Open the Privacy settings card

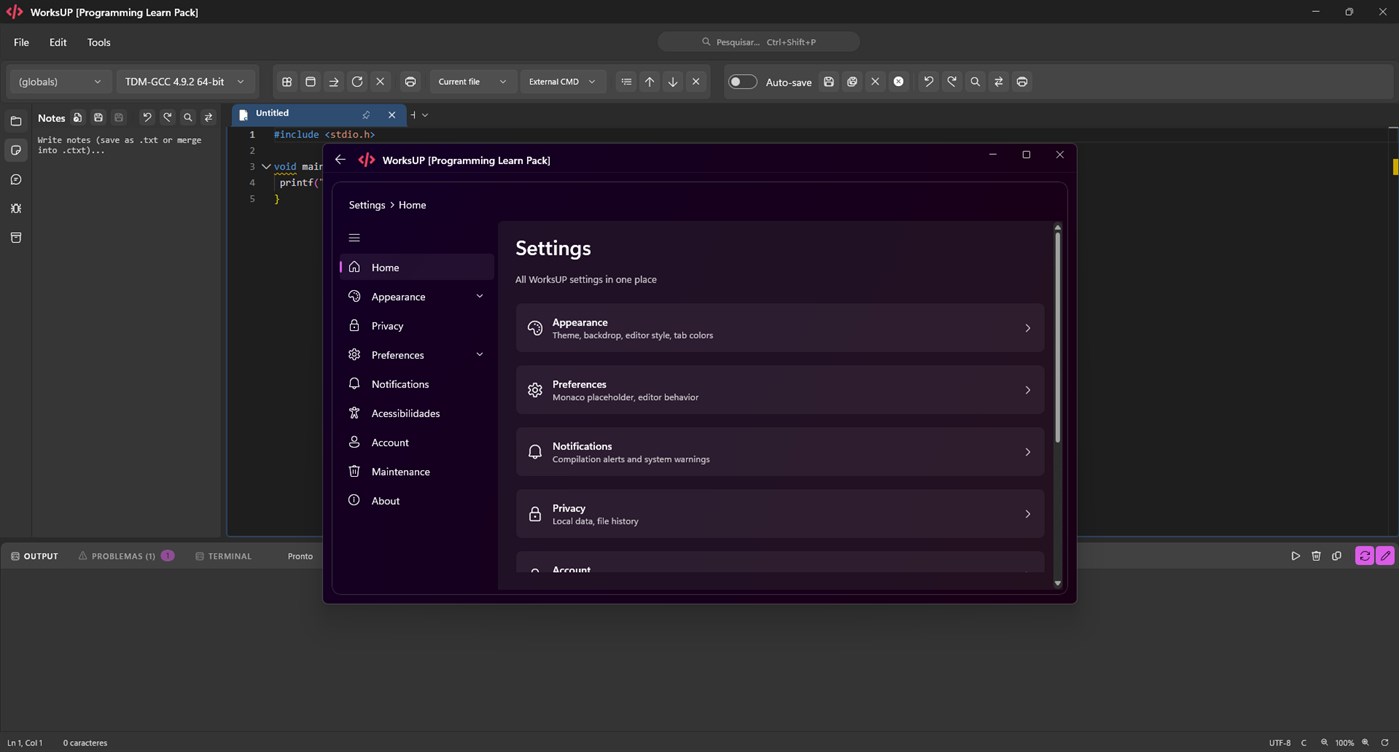[780, 514]
